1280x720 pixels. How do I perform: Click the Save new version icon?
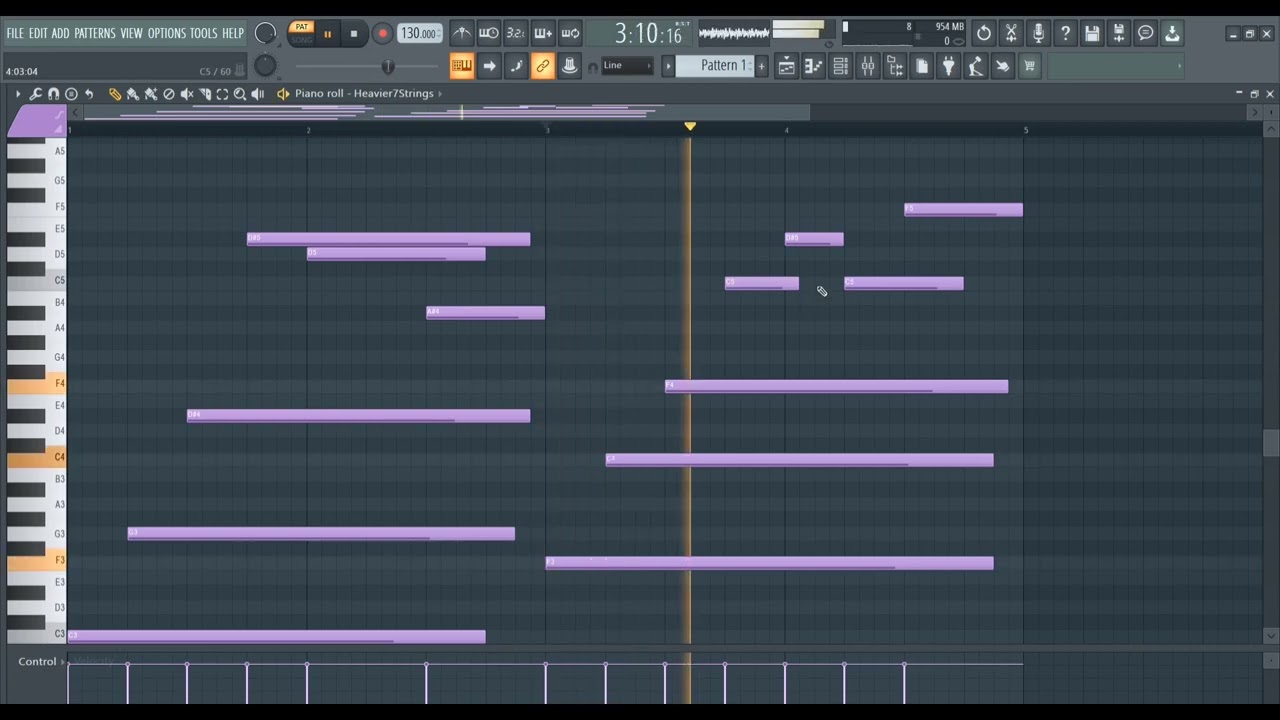pyautogui.click(x=1119, y=33)
